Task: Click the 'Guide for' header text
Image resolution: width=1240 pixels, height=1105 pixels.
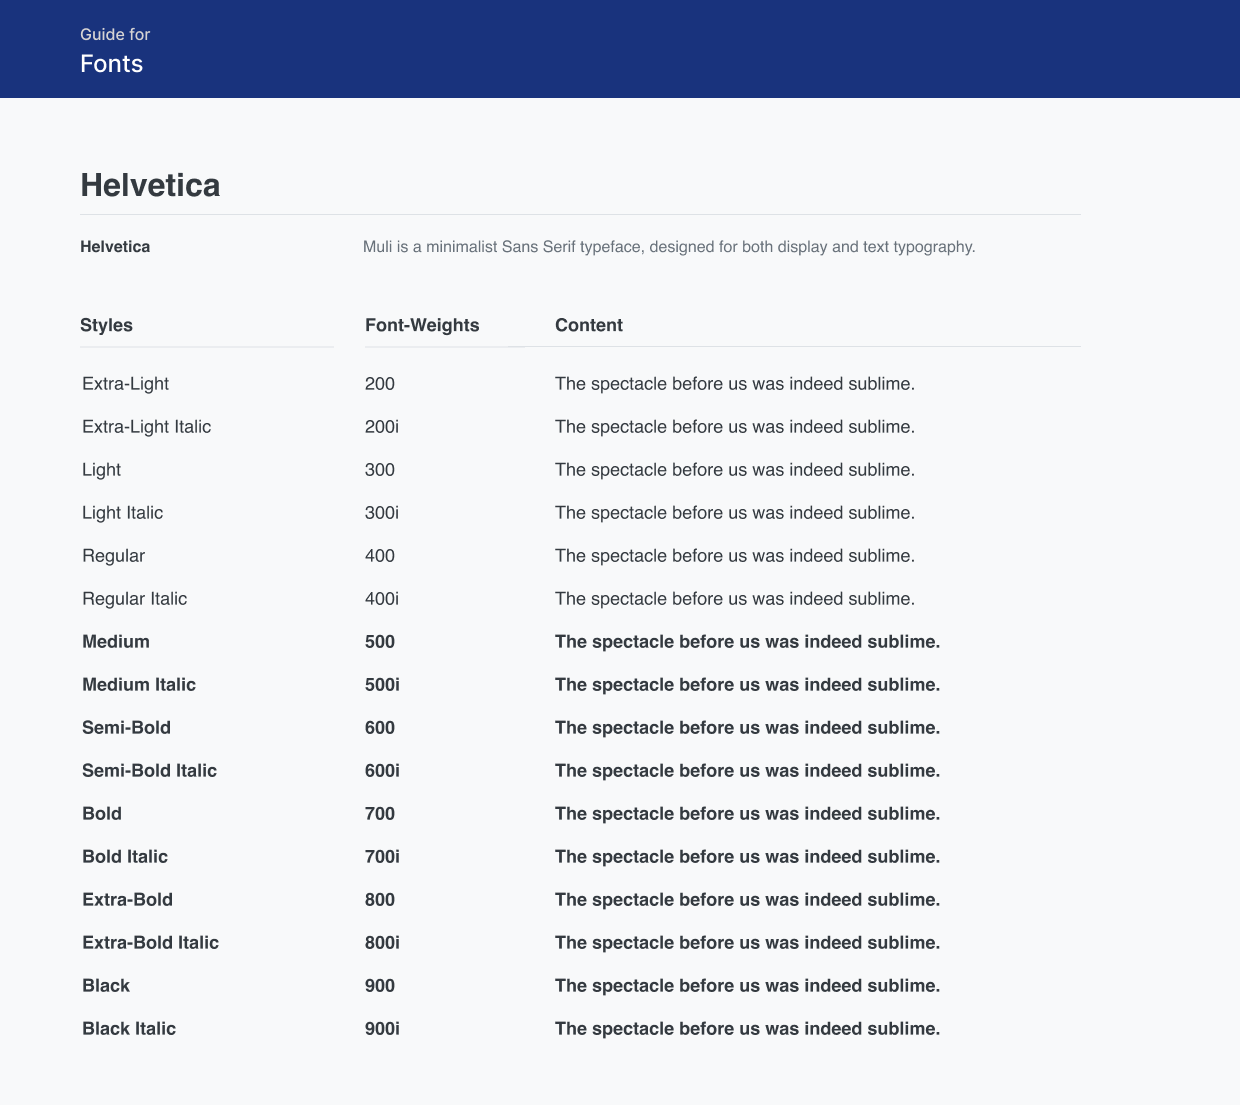Action: [x=115, y=34]
